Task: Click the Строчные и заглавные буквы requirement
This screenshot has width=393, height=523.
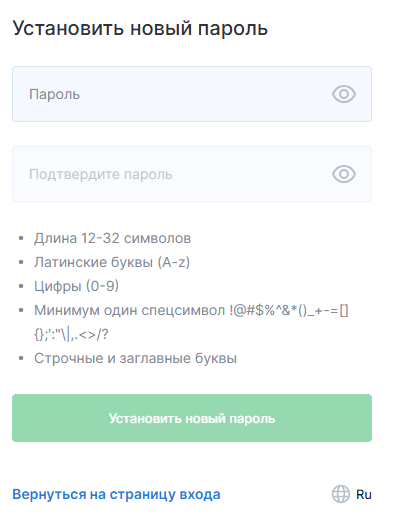Action: pos(135,358)
